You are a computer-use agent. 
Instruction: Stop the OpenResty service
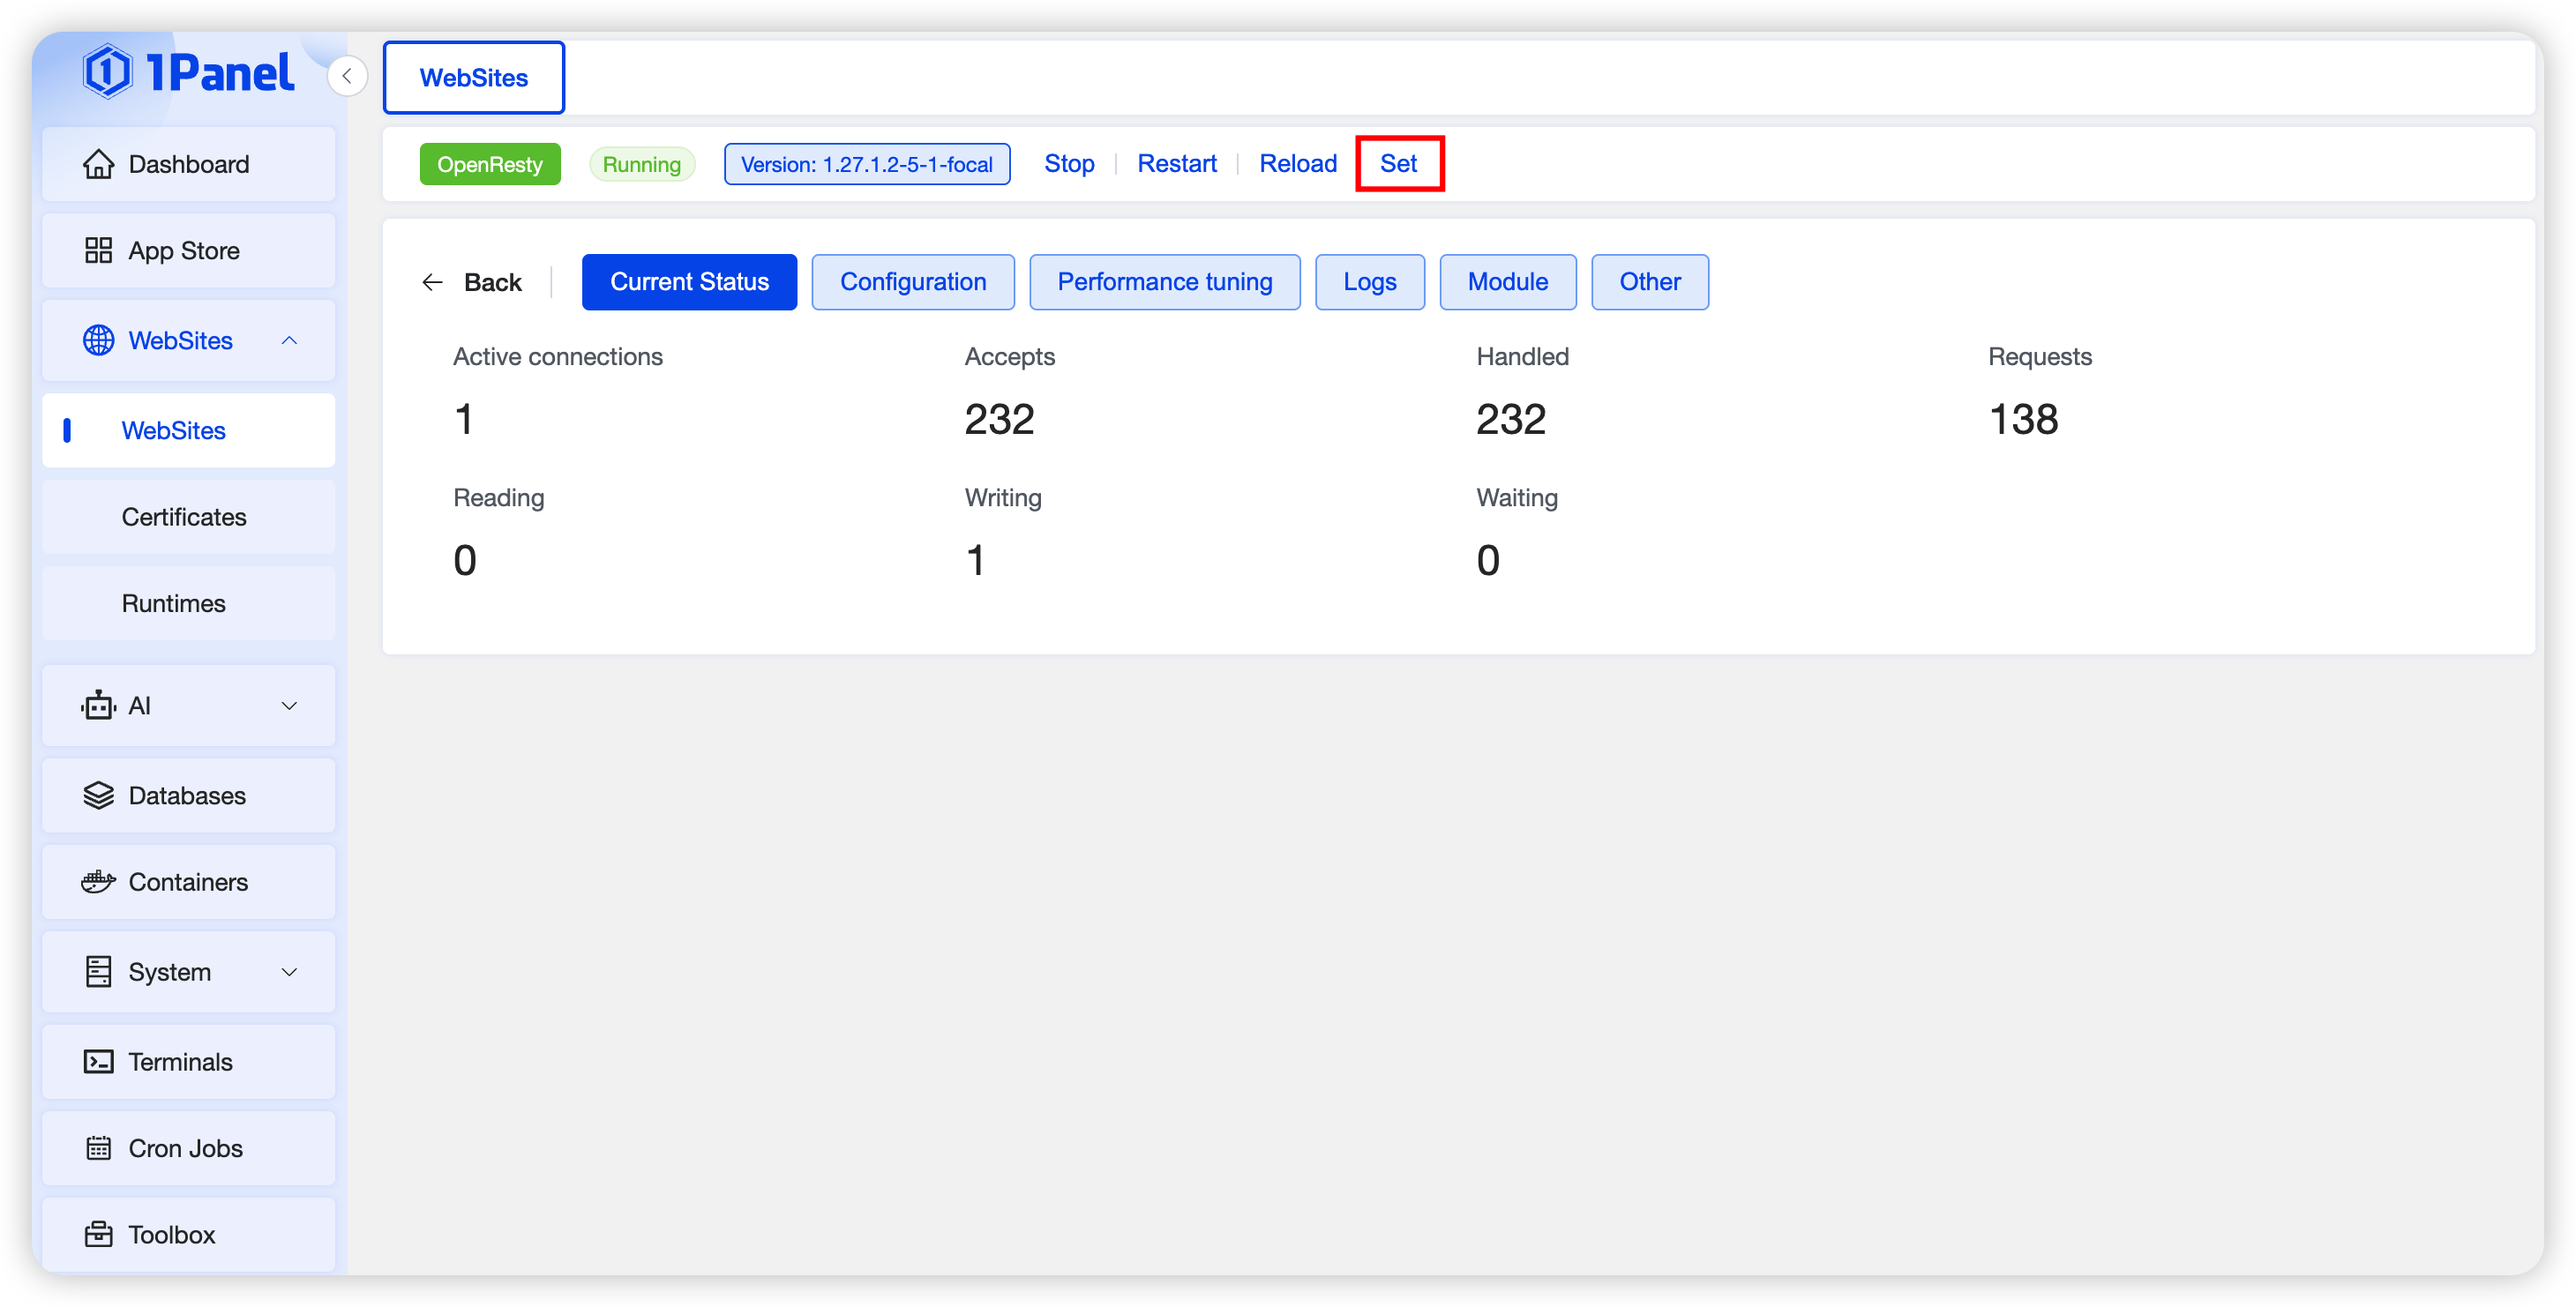[1068, 164]
